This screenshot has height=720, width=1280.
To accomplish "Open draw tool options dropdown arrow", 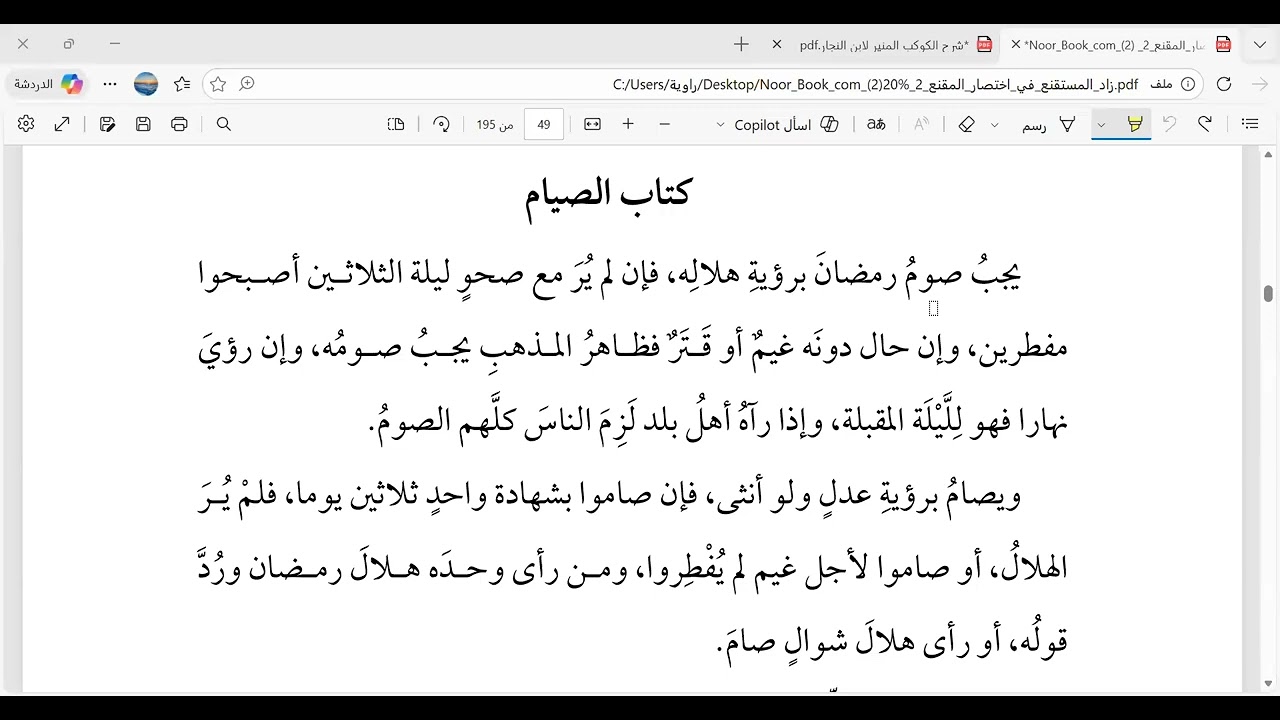I will point(995,124).
